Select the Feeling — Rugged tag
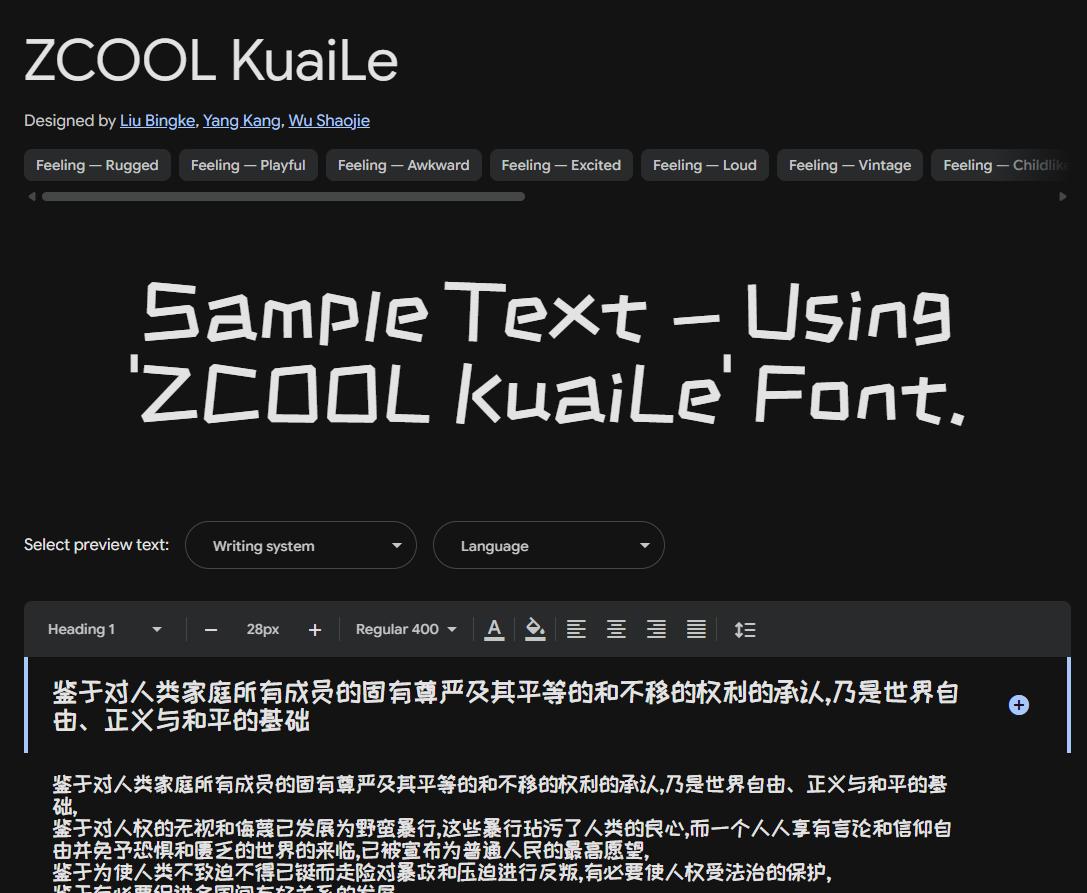The height and width of the screenshot is (893, 1087). click(x=97, y=165)
